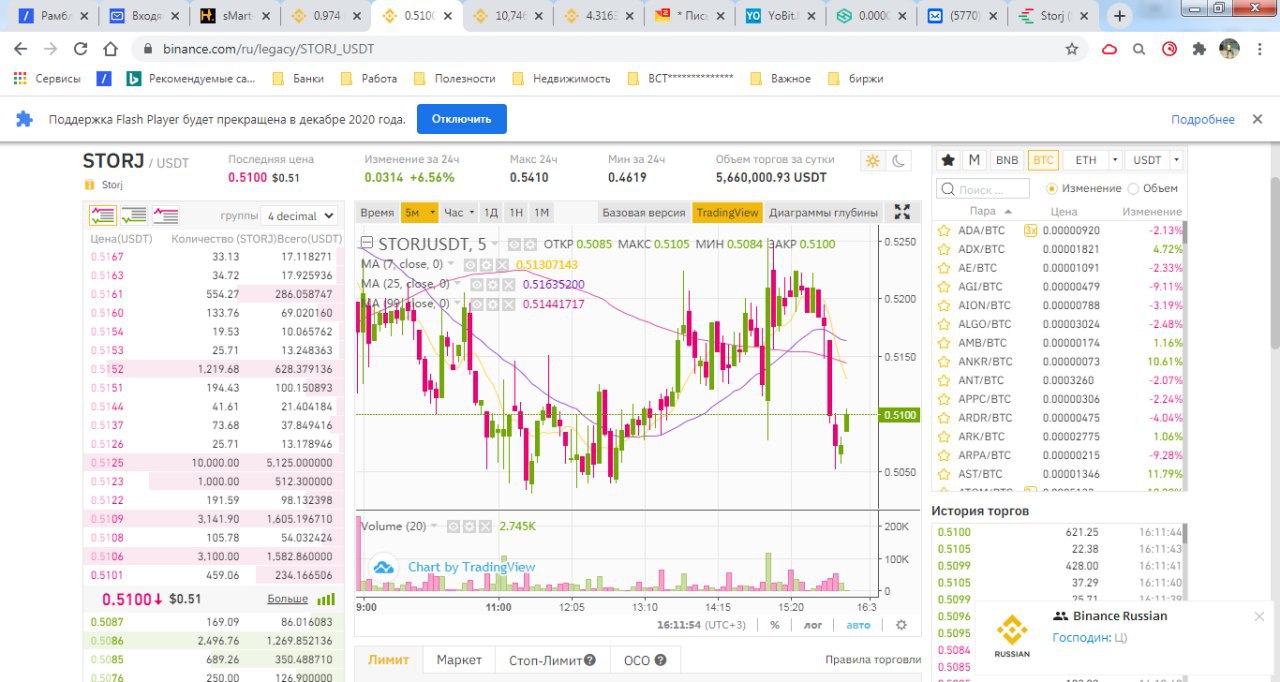Click the Отключить Flash button
Screen dimensions: 1280x682
[x=462, y=119]
